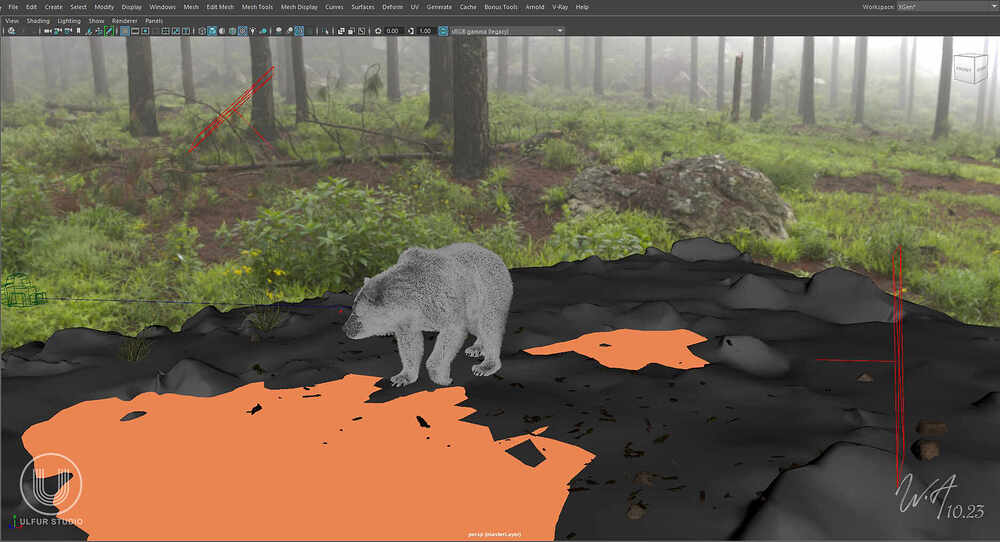Open the Panels menu
Image resolution: width=1000 pixels, height=542 pixels.
point(154,21)
